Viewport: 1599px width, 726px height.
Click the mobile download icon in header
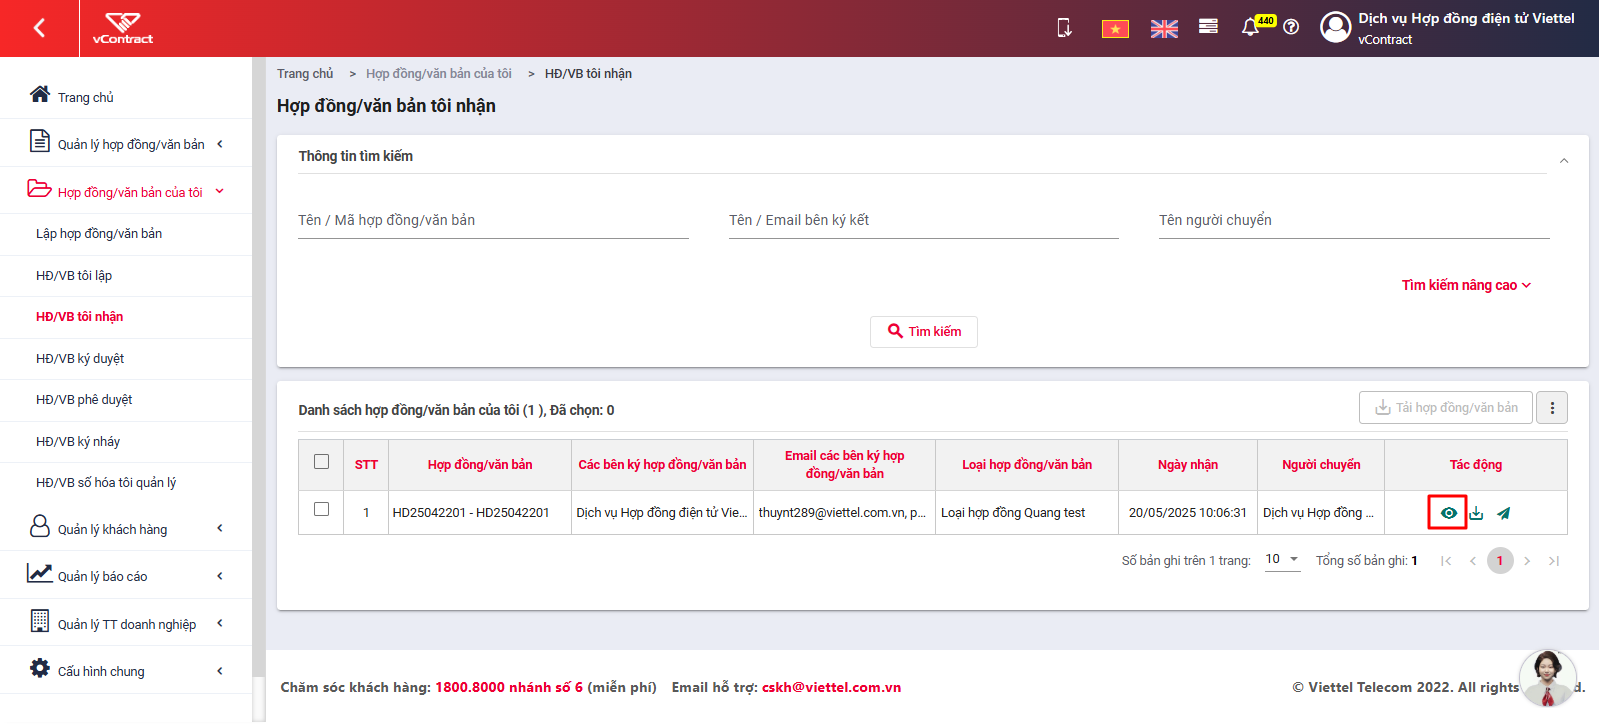[x=1065, y=28]
